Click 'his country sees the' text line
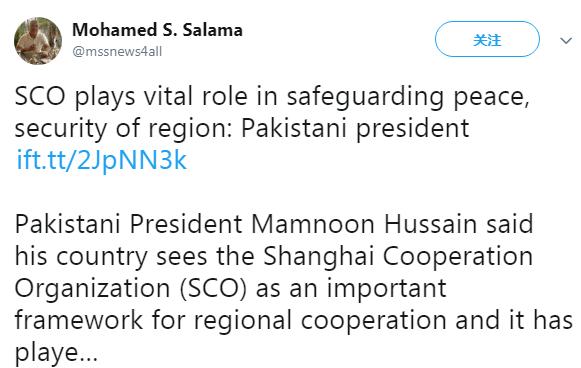 [x=135, y=256]
